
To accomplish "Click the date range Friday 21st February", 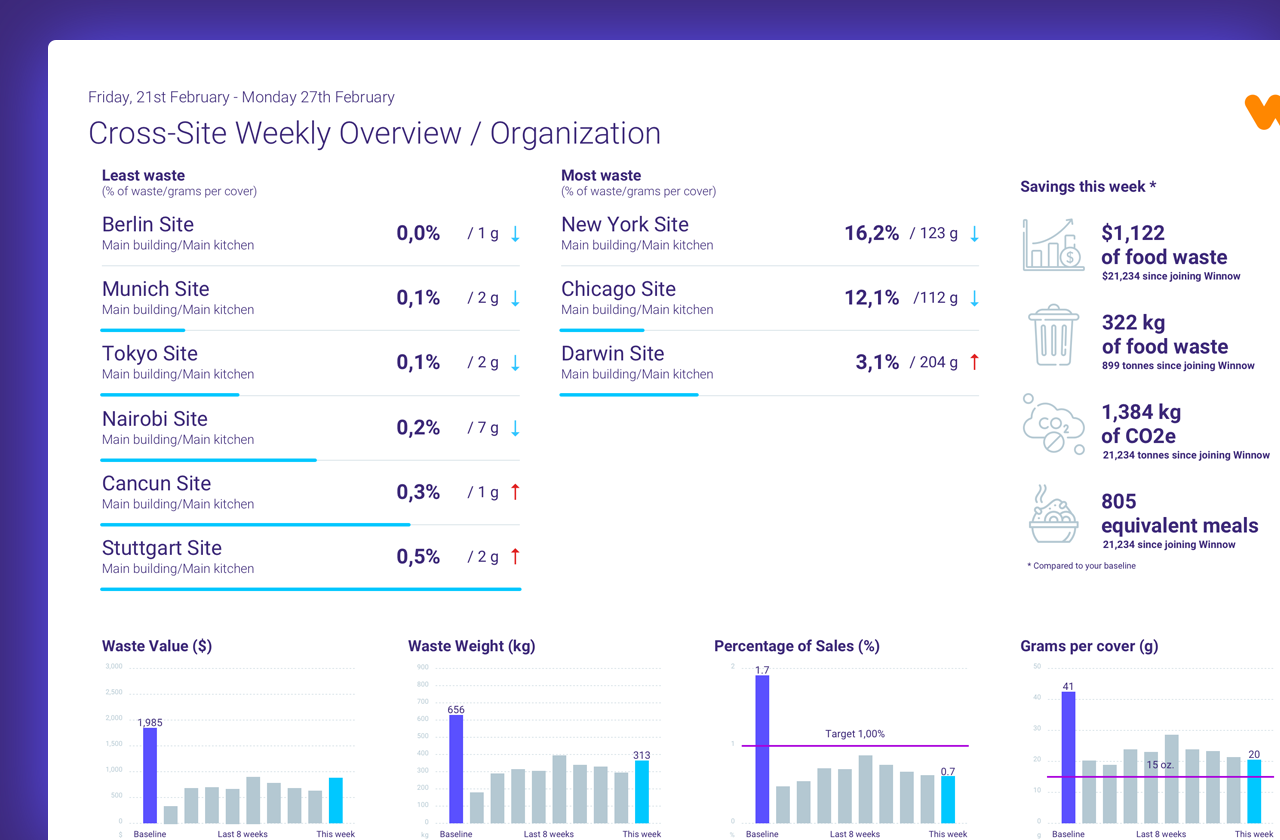I will point(241,97).
